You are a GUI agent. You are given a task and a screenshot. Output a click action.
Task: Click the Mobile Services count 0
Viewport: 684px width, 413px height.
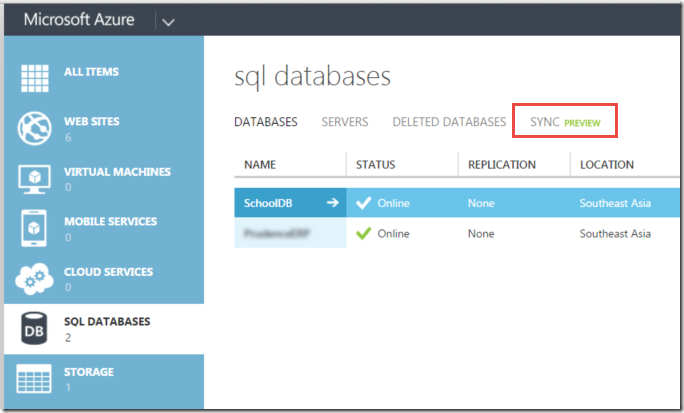(68, 237)
